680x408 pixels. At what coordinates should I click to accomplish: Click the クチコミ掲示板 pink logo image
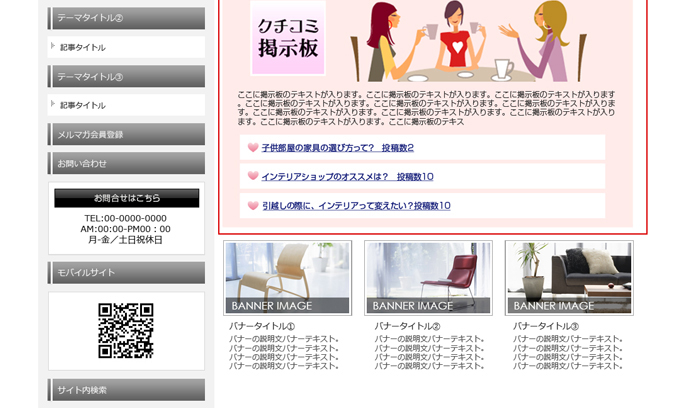(288, 42)
